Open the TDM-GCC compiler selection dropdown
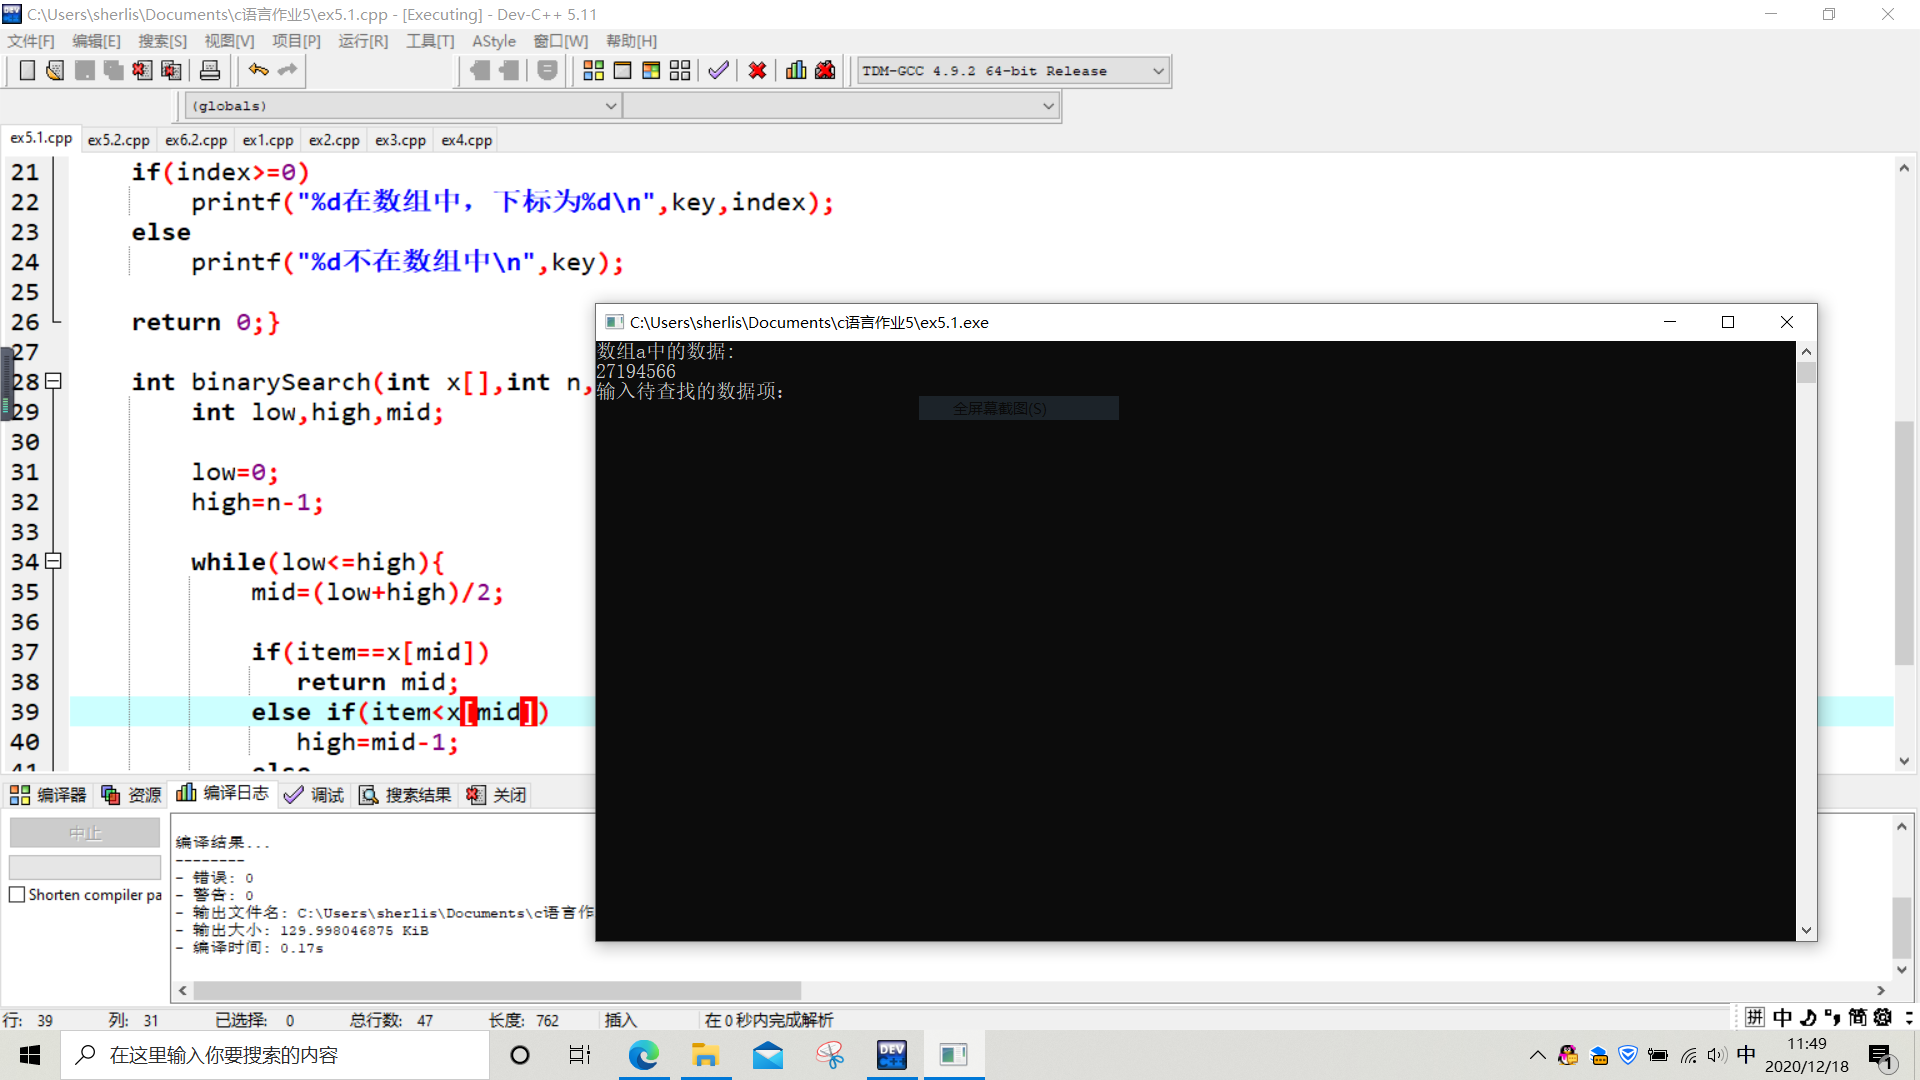 tap(1158, 71)
